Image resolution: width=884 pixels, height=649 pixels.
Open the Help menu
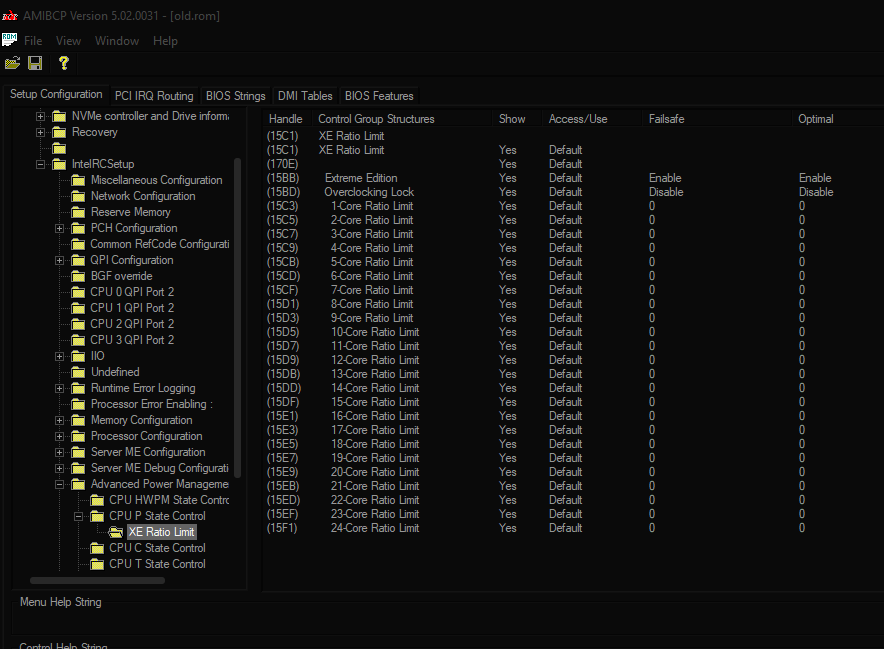165,41
